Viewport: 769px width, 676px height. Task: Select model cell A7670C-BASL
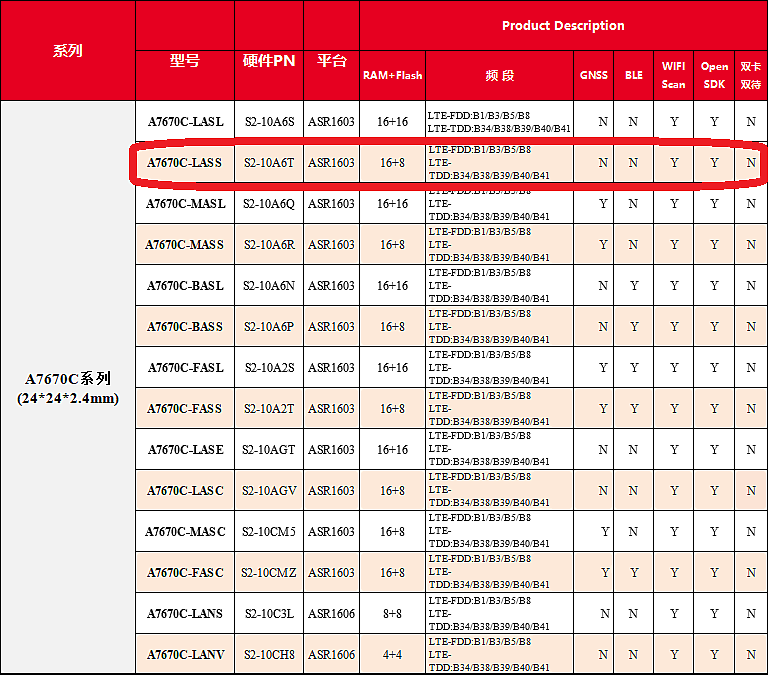click(x=185, y=286)
